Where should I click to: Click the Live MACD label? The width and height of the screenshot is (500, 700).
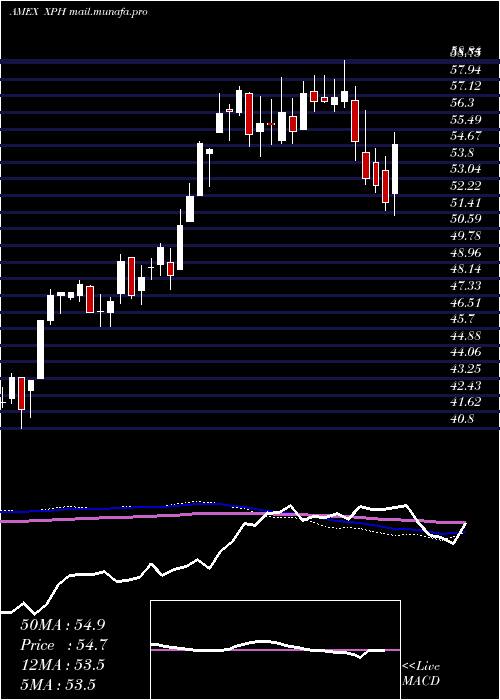(421, 674)
